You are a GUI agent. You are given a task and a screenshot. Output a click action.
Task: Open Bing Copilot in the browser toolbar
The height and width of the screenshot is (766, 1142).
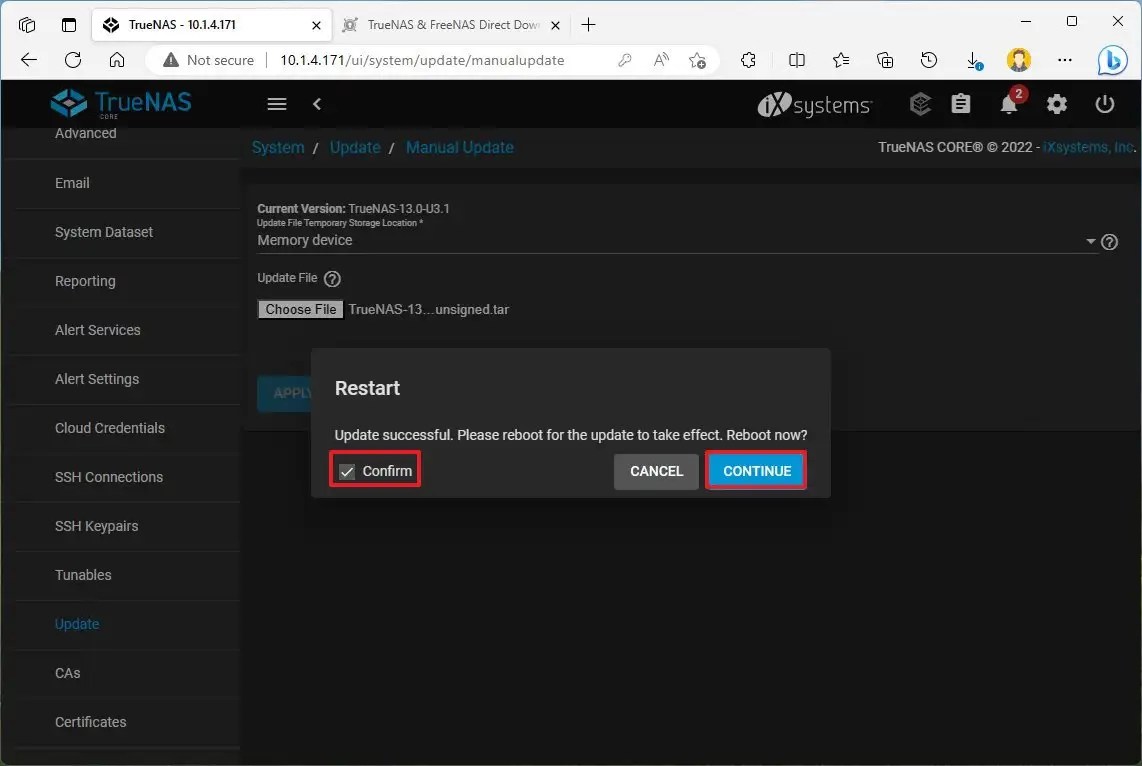(x=1113, y=60)
